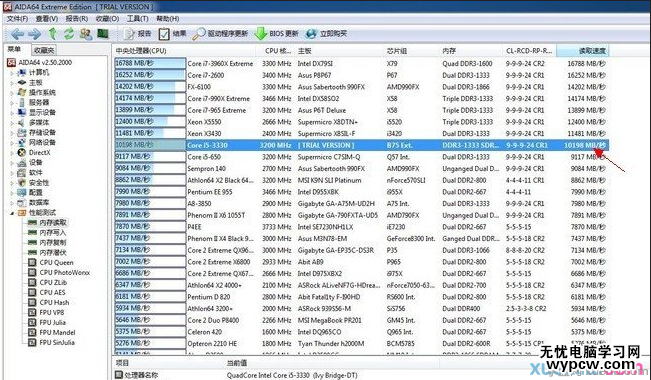Image resolution: width=651 pixels, height=380 pixels.
Task: Open the 查看(V) menu
Action: pyautogui.click(x=46, y=19)
